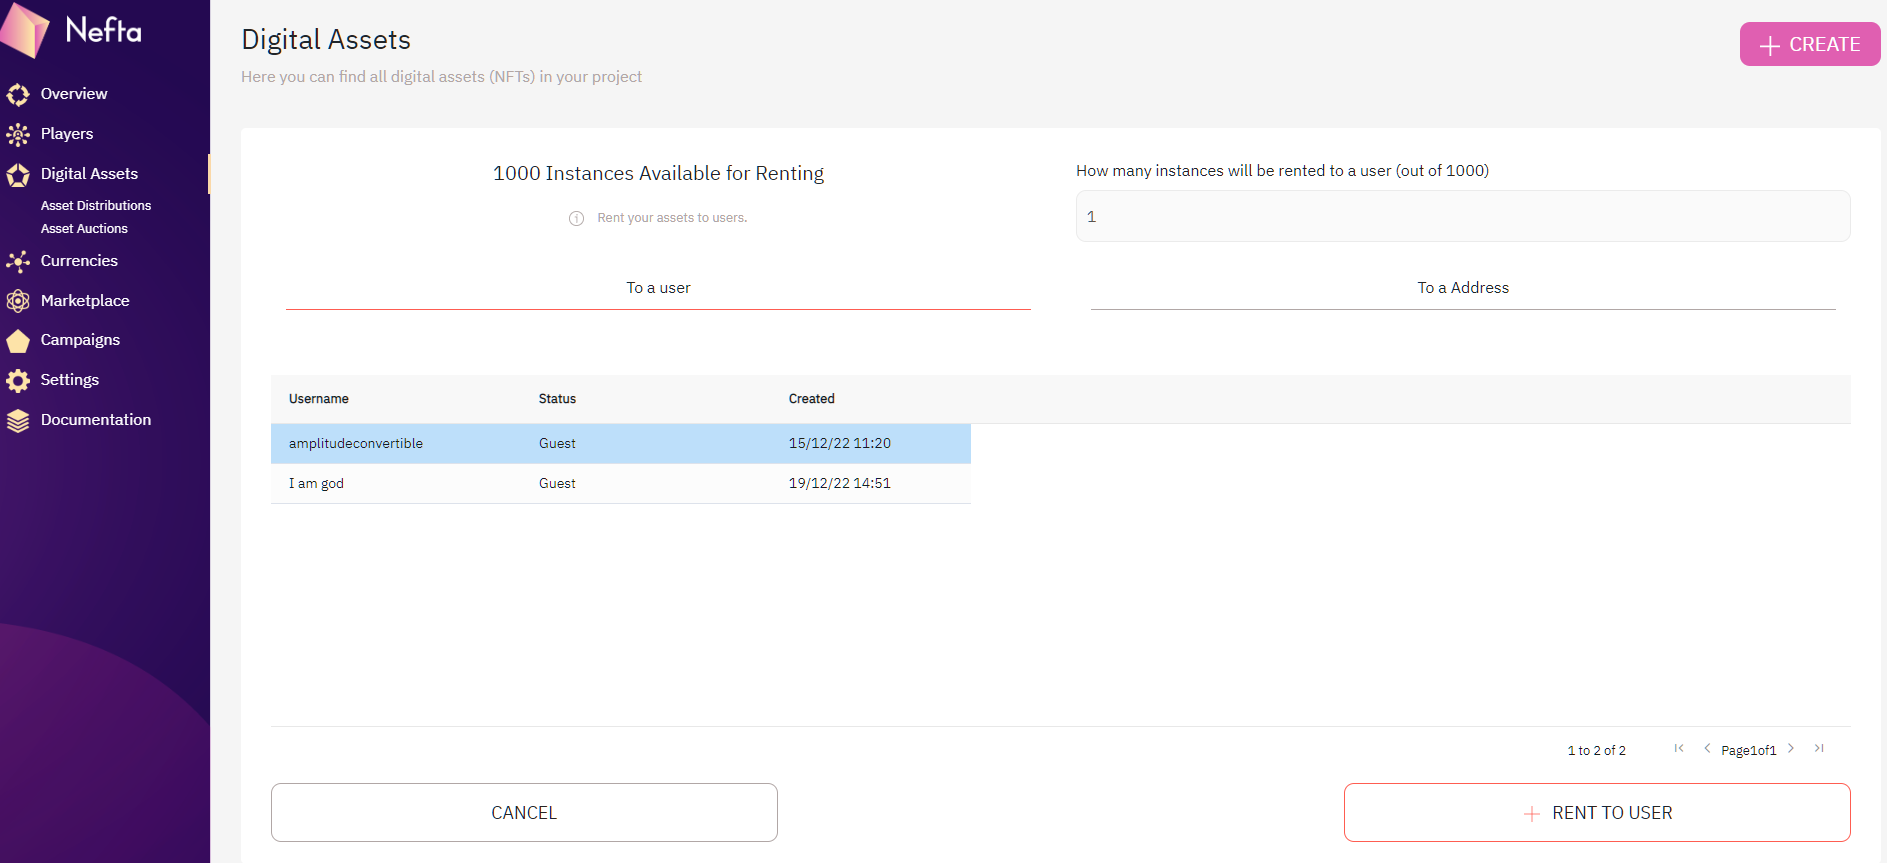Click the Campaigns pentagon icon
This screenshot has width=1887, height=863.
pos(18,341)
